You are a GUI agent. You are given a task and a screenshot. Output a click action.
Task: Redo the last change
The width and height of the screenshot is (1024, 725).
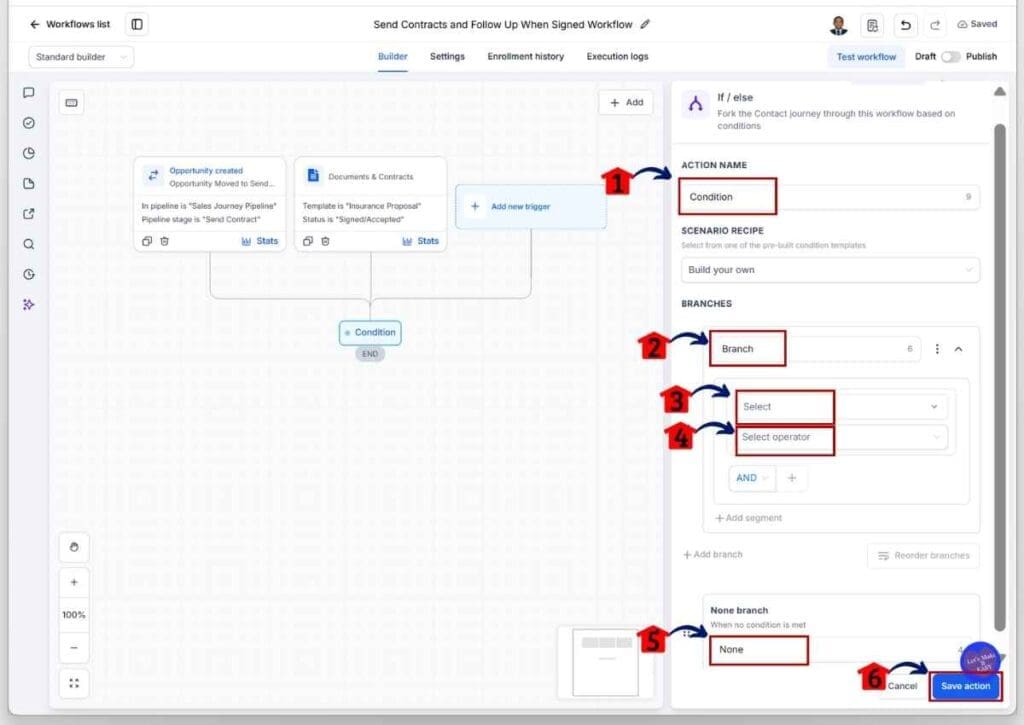coord(935,25)
